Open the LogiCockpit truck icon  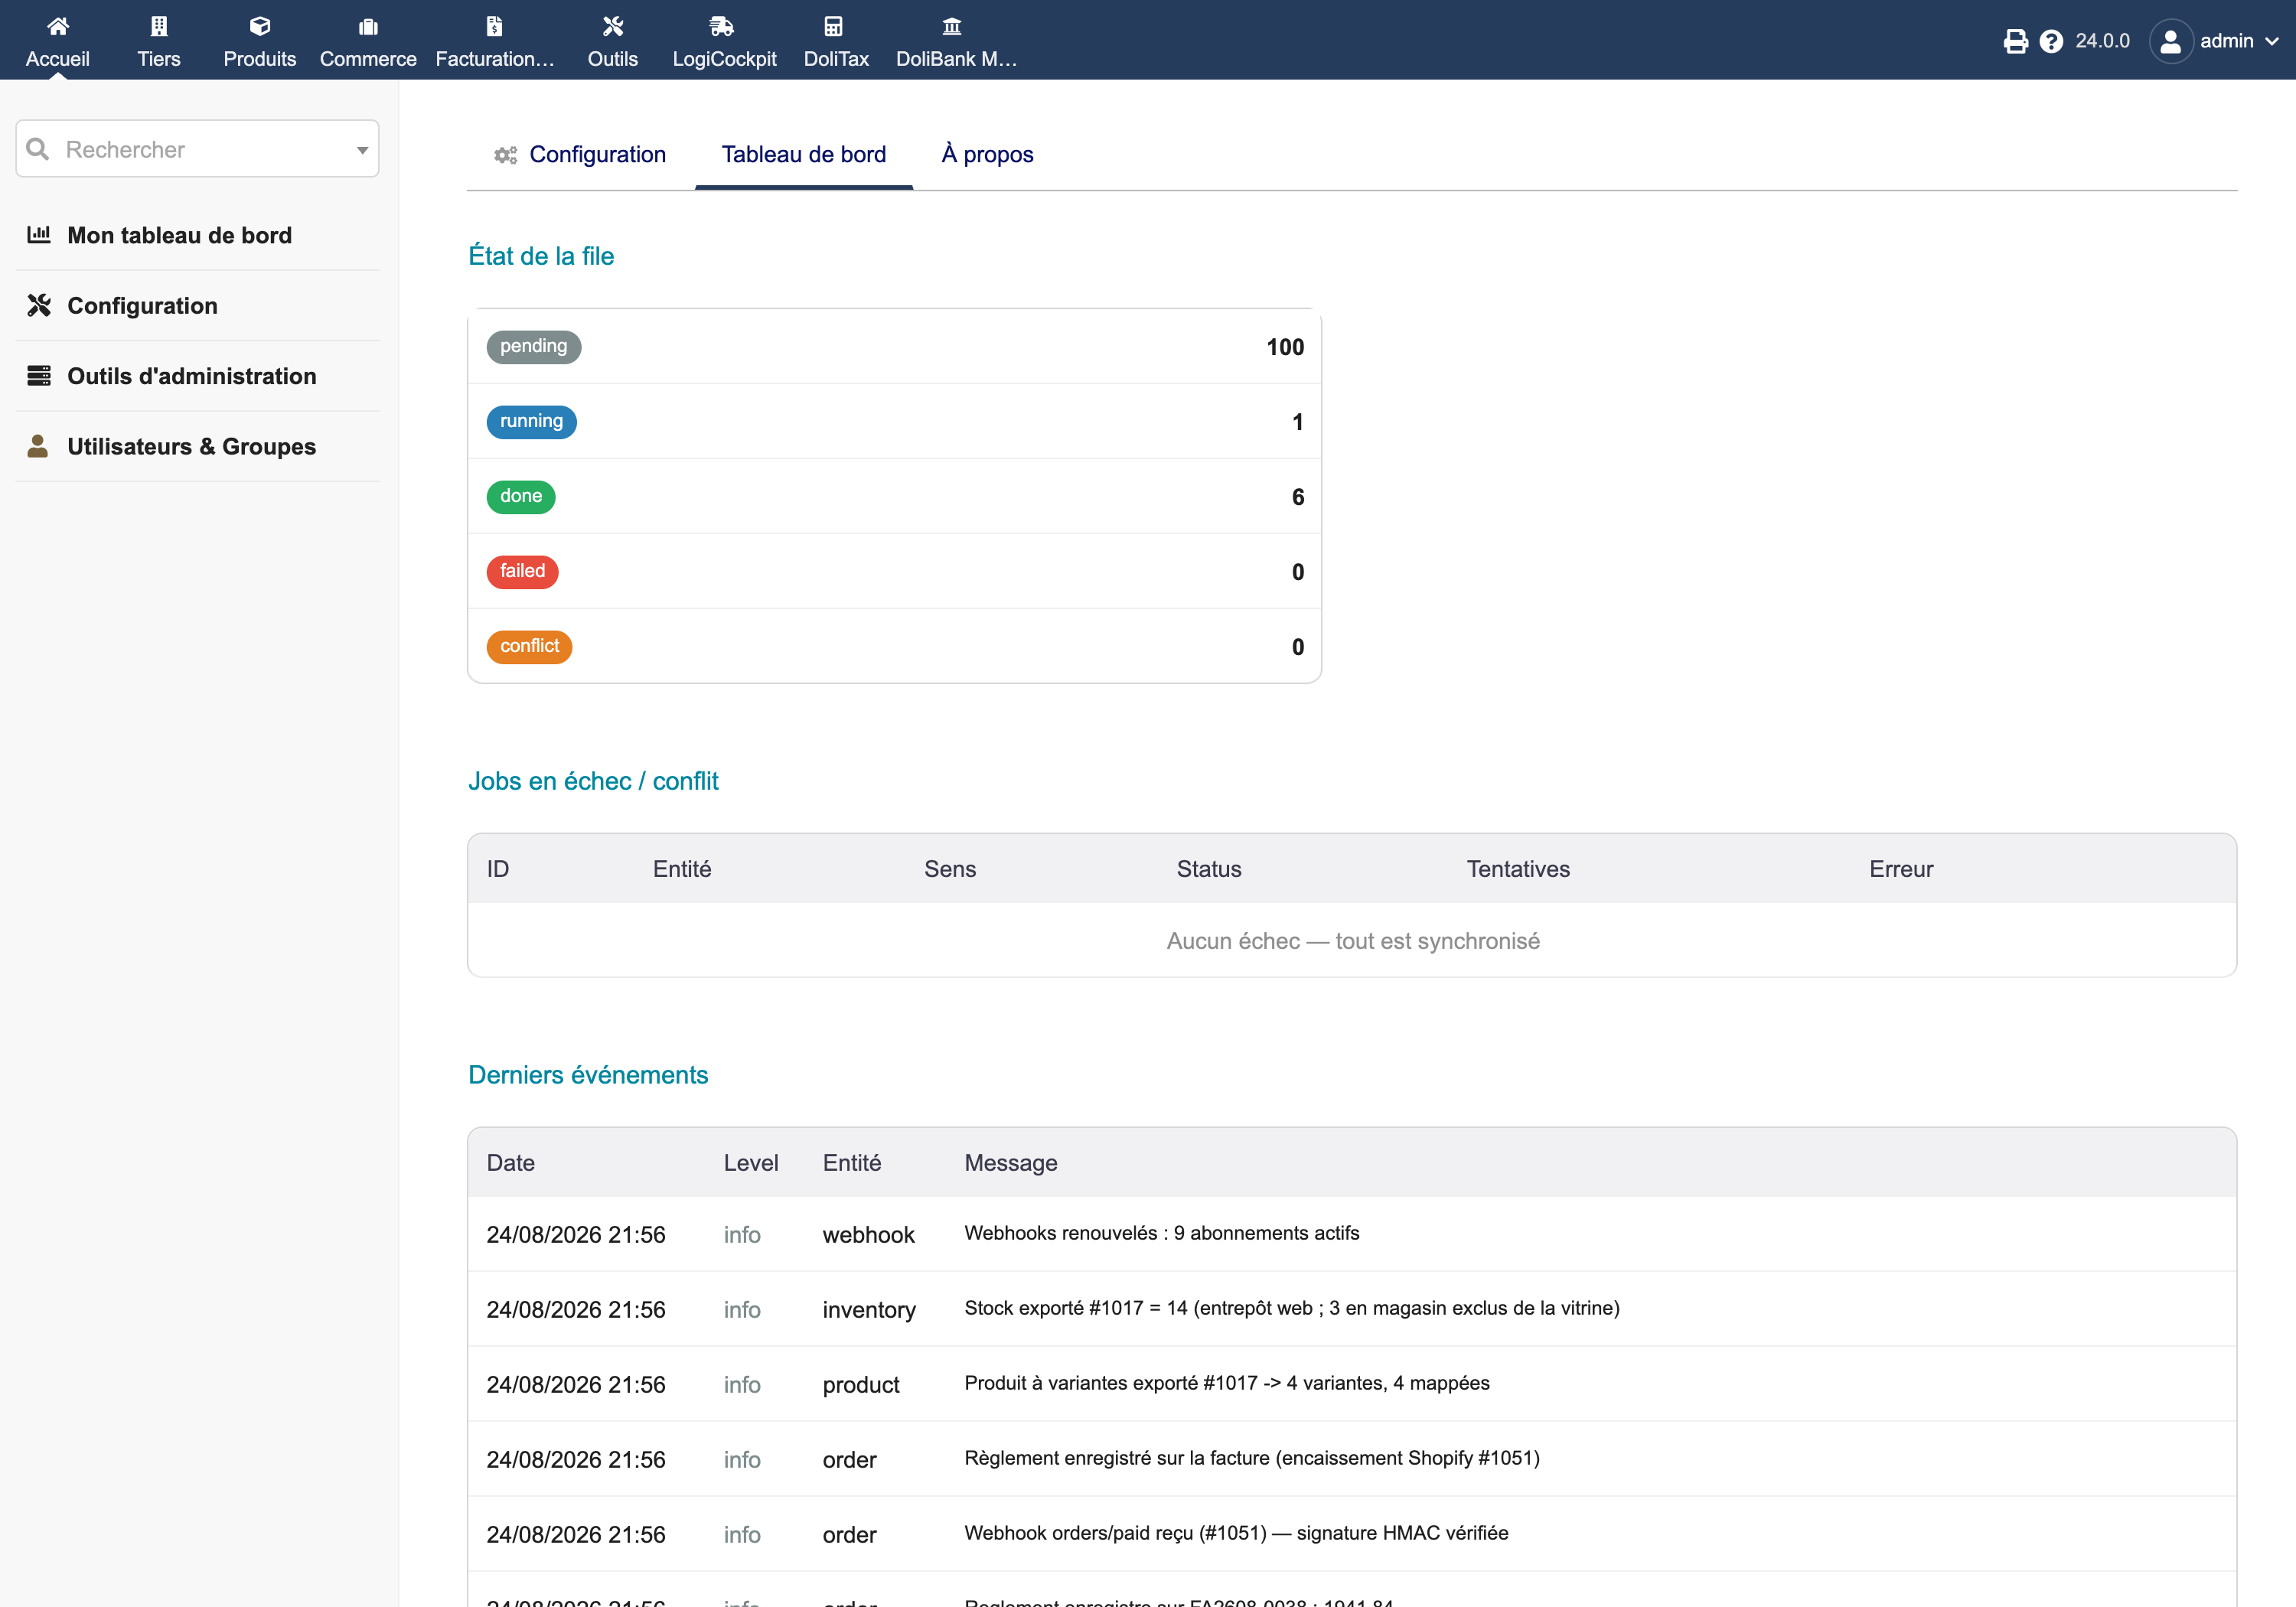coord(722,26)
